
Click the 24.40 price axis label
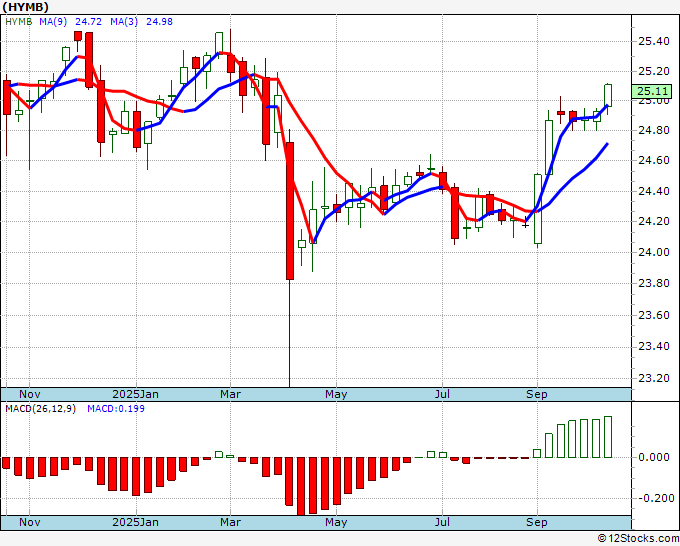coord(654,191)
